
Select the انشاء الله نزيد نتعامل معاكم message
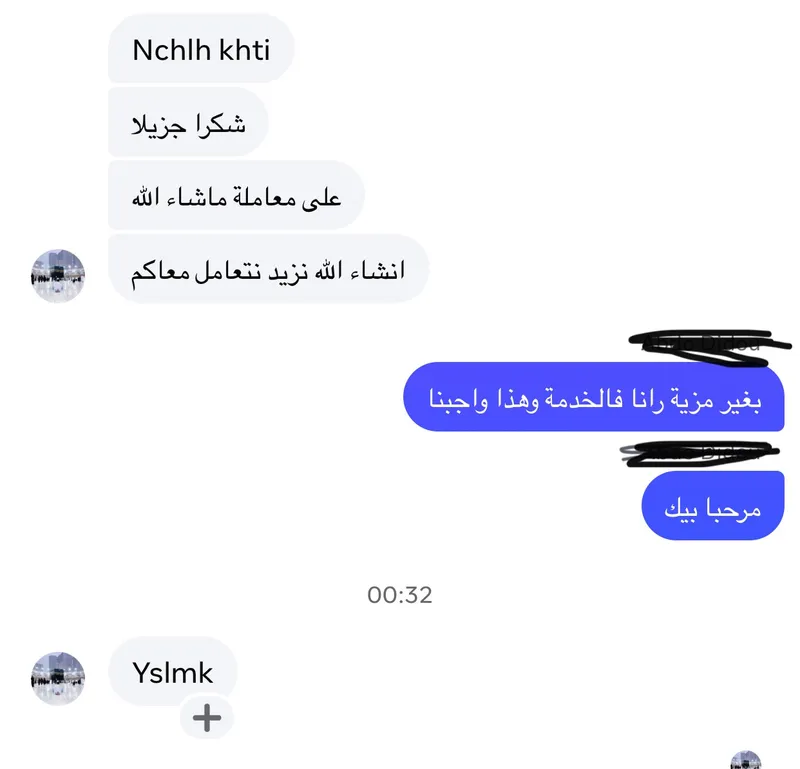pyautogui.click(x=268, y=269)
